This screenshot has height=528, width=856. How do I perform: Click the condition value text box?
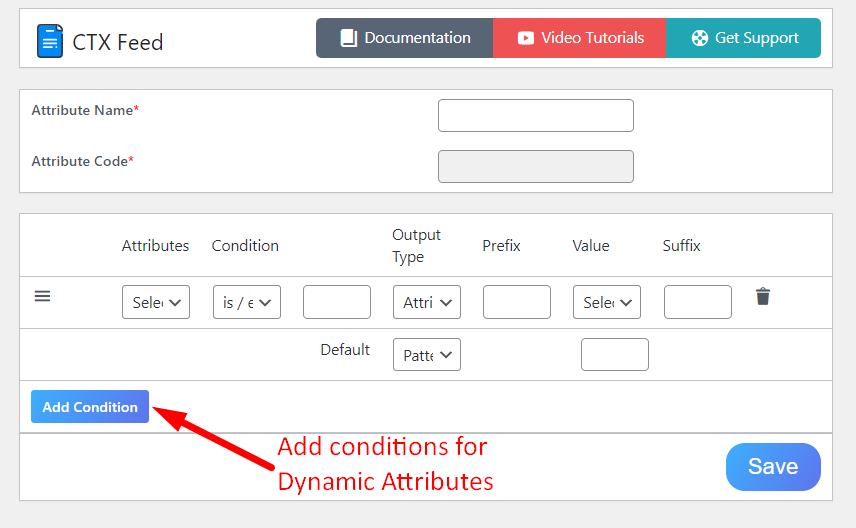336,302
